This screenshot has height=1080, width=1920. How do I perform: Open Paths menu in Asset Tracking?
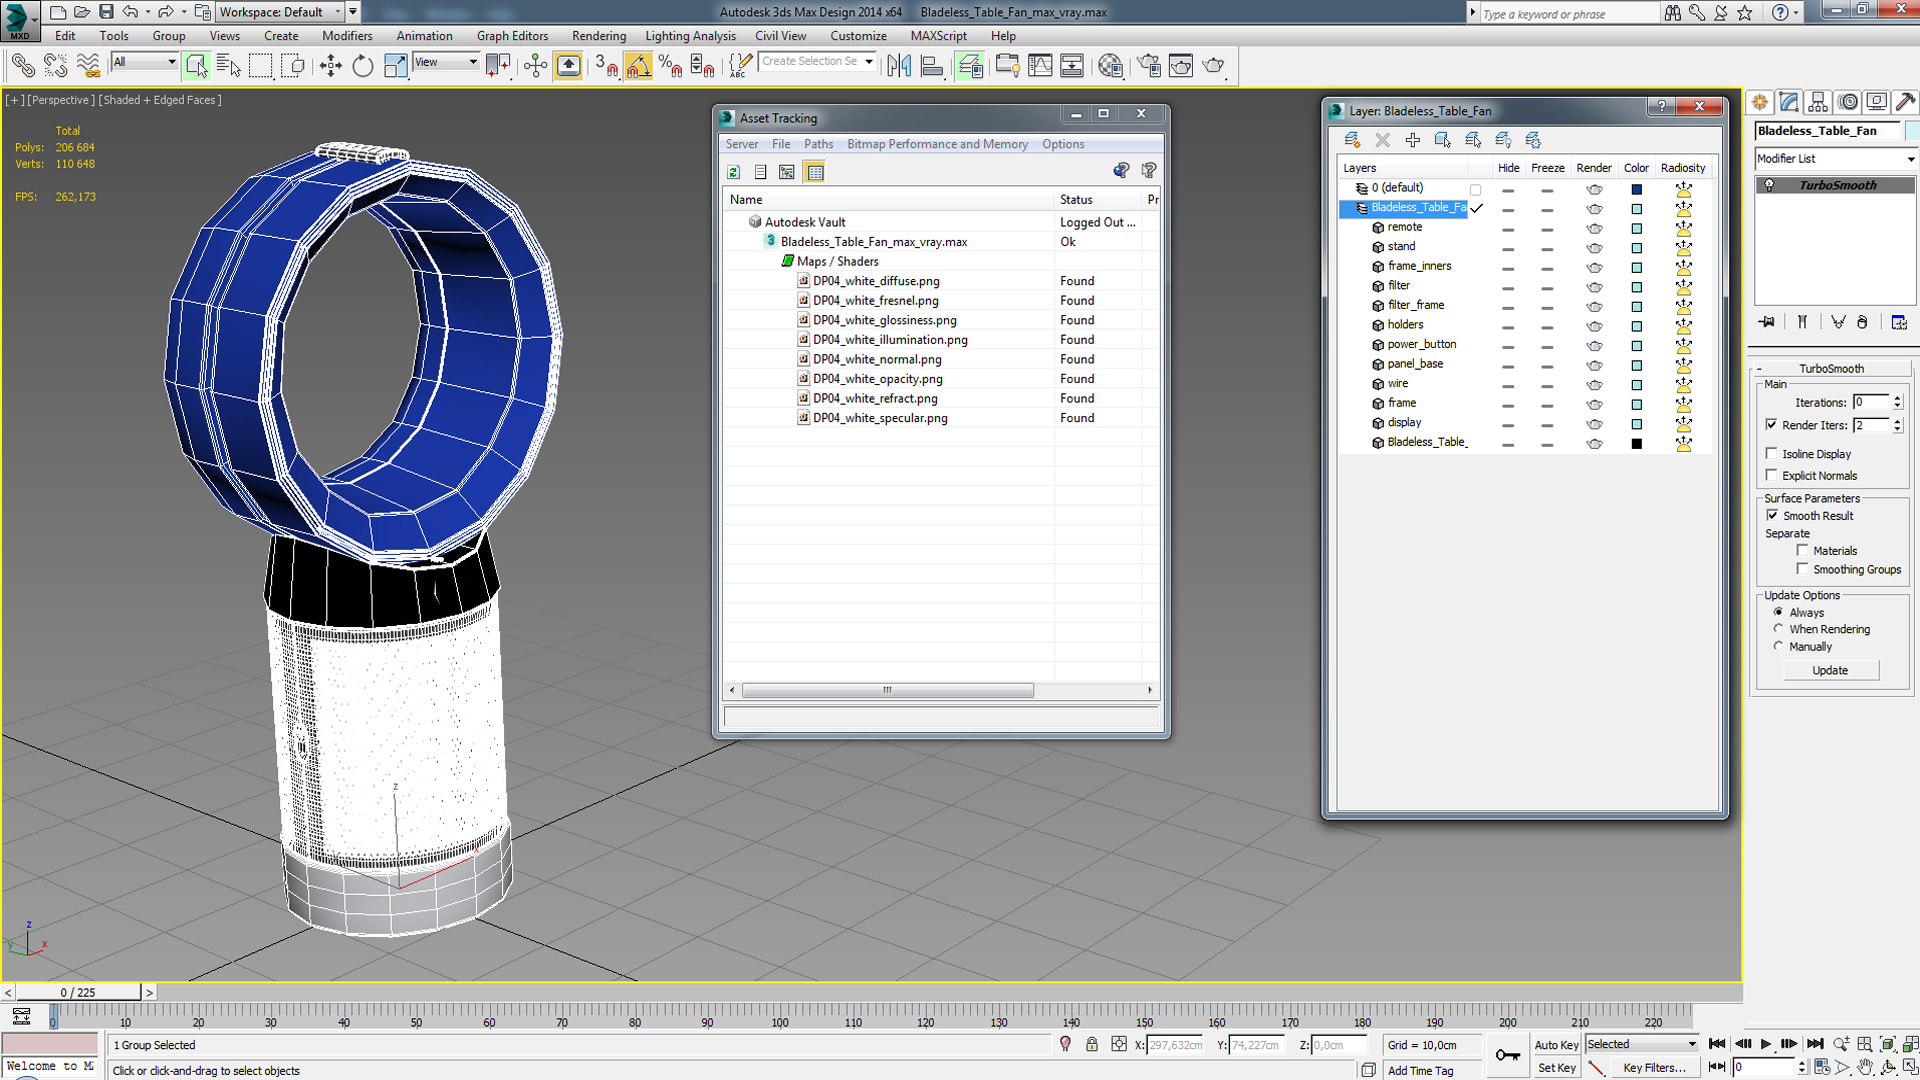coord(818,144)
